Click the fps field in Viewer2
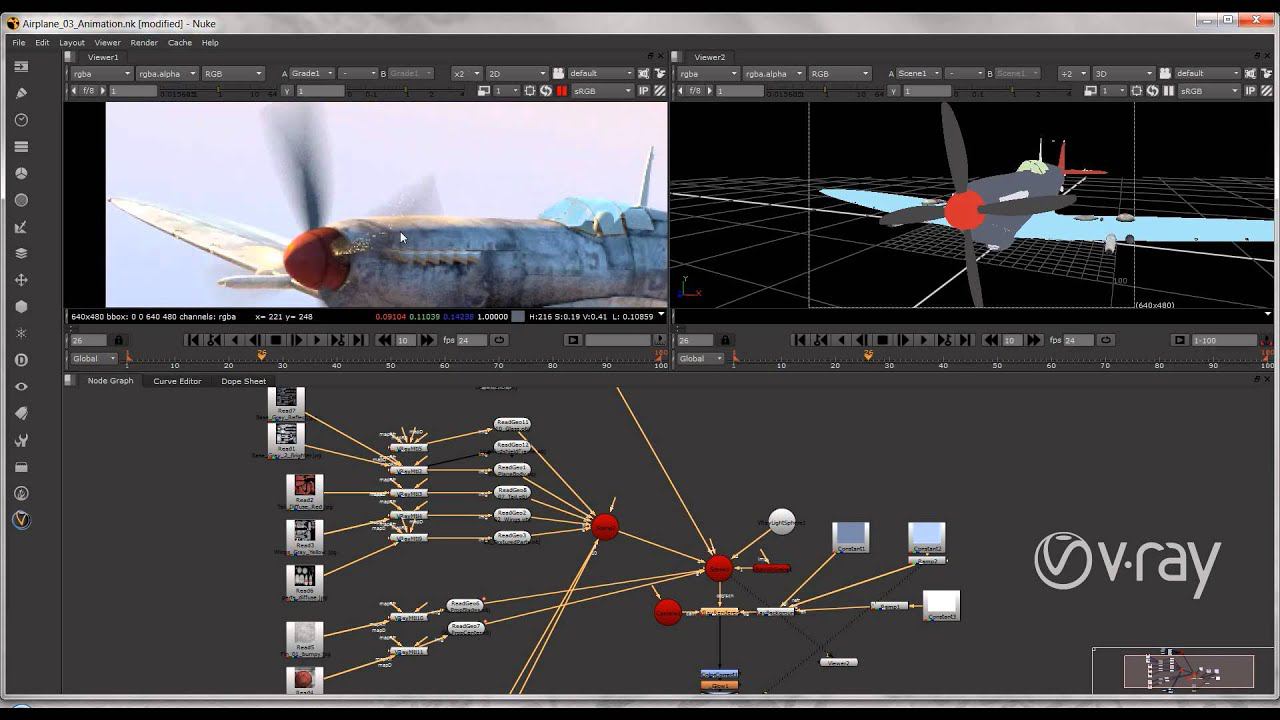This screenshot has height=720, width=1280. [x=1079, y=340]
